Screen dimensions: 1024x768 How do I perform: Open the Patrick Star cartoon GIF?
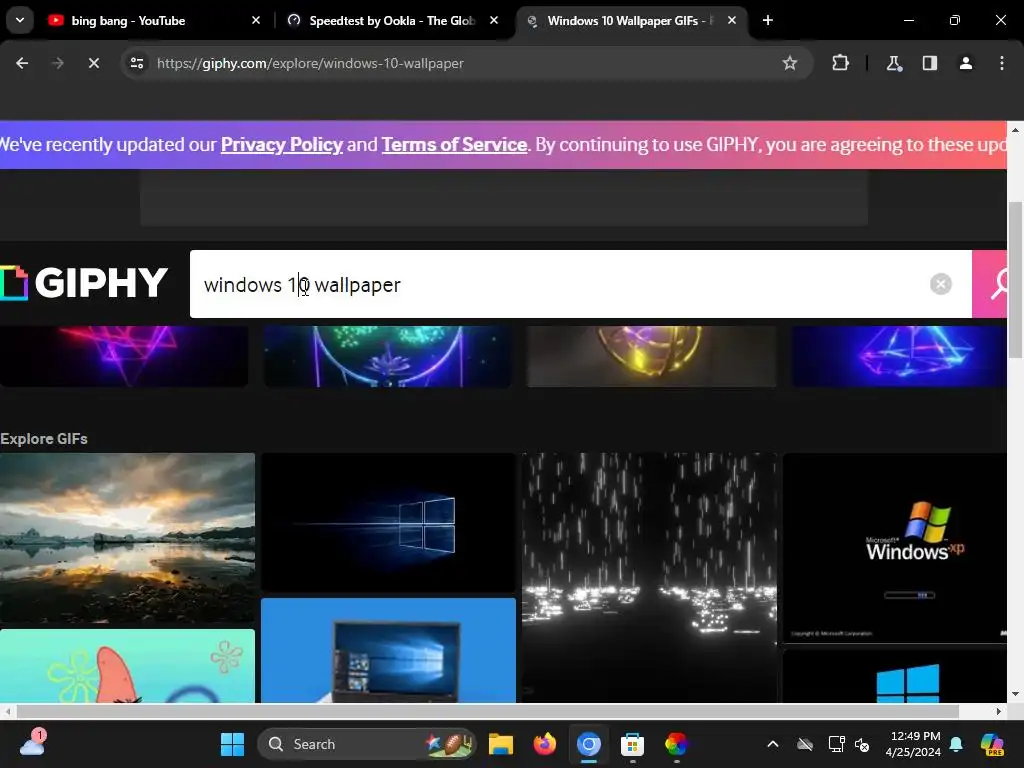click(x=127, y=666)
